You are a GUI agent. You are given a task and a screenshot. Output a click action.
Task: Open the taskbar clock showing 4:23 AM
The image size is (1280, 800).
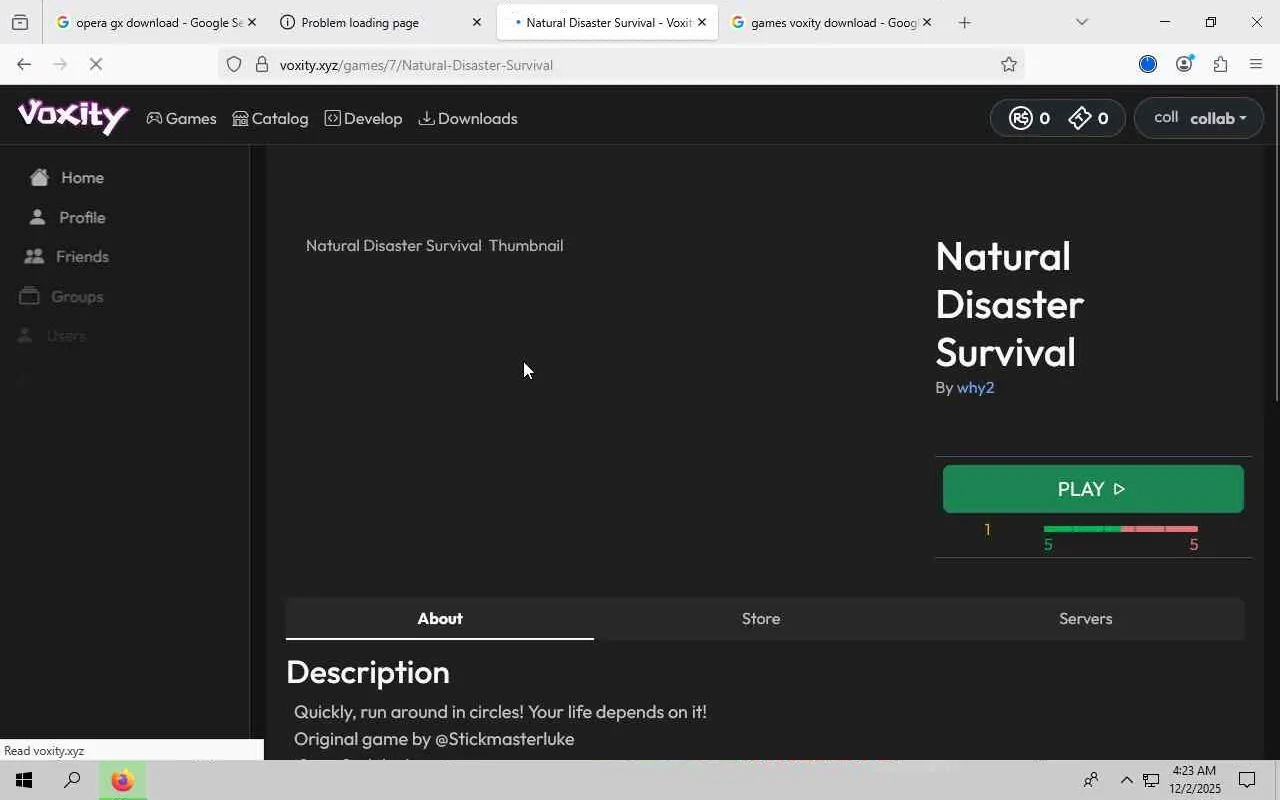[x=1195, y=780]
